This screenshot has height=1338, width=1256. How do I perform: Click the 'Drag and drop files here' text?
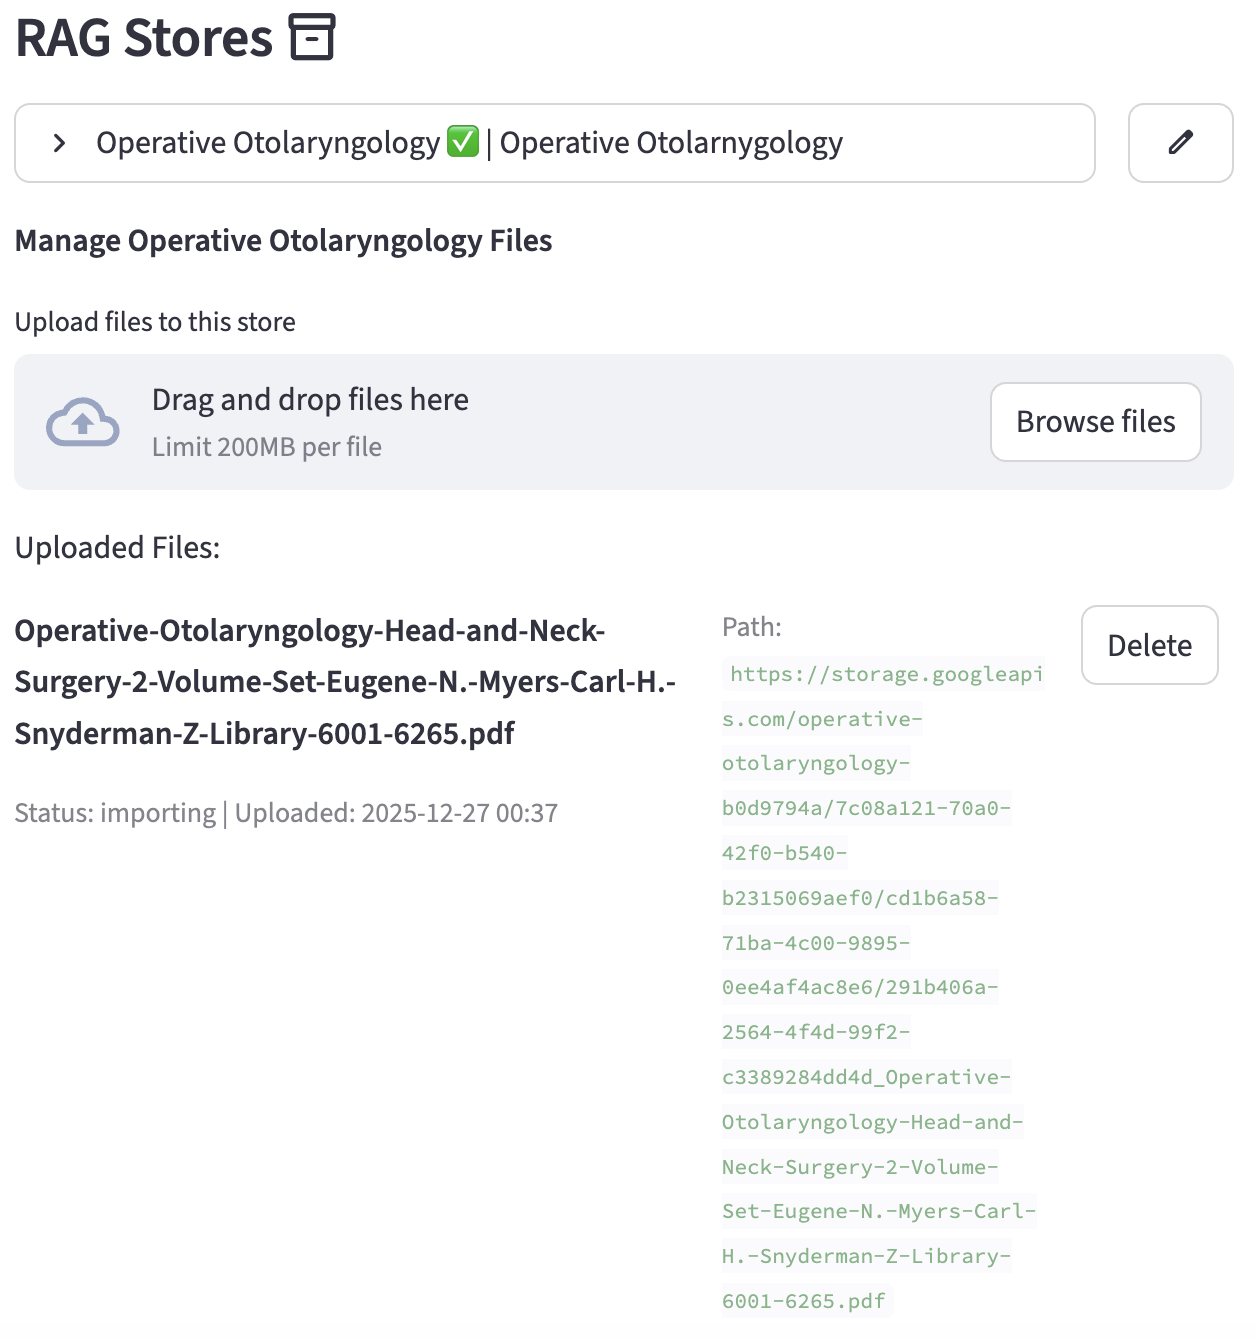coord(310,400)
